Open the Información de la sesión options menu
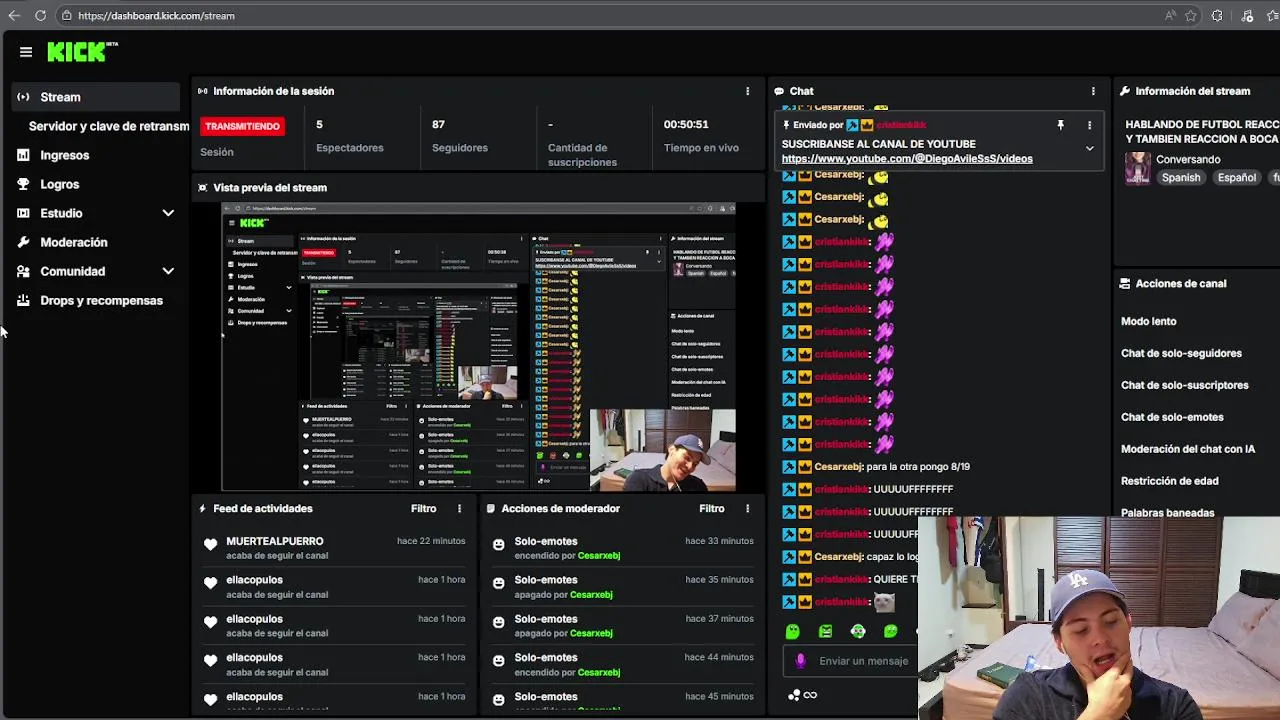The width and height of the screenshot is (1280, 720). click(747, 91)
